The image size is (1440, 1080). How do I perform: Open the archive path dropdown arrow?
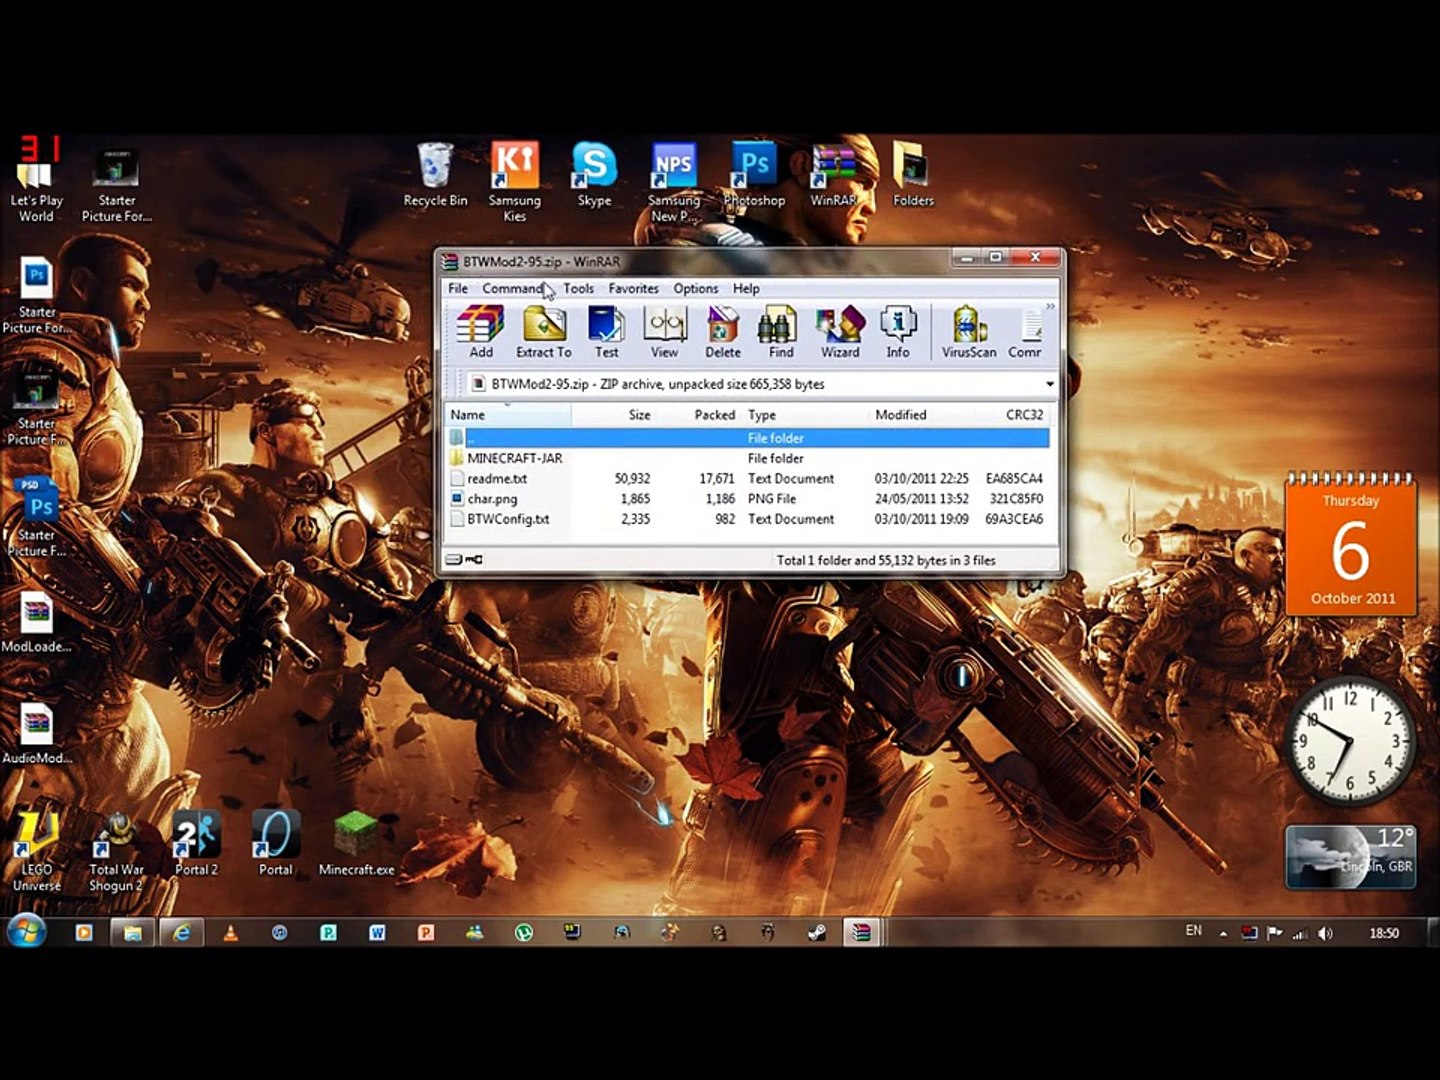[1049, 384]
